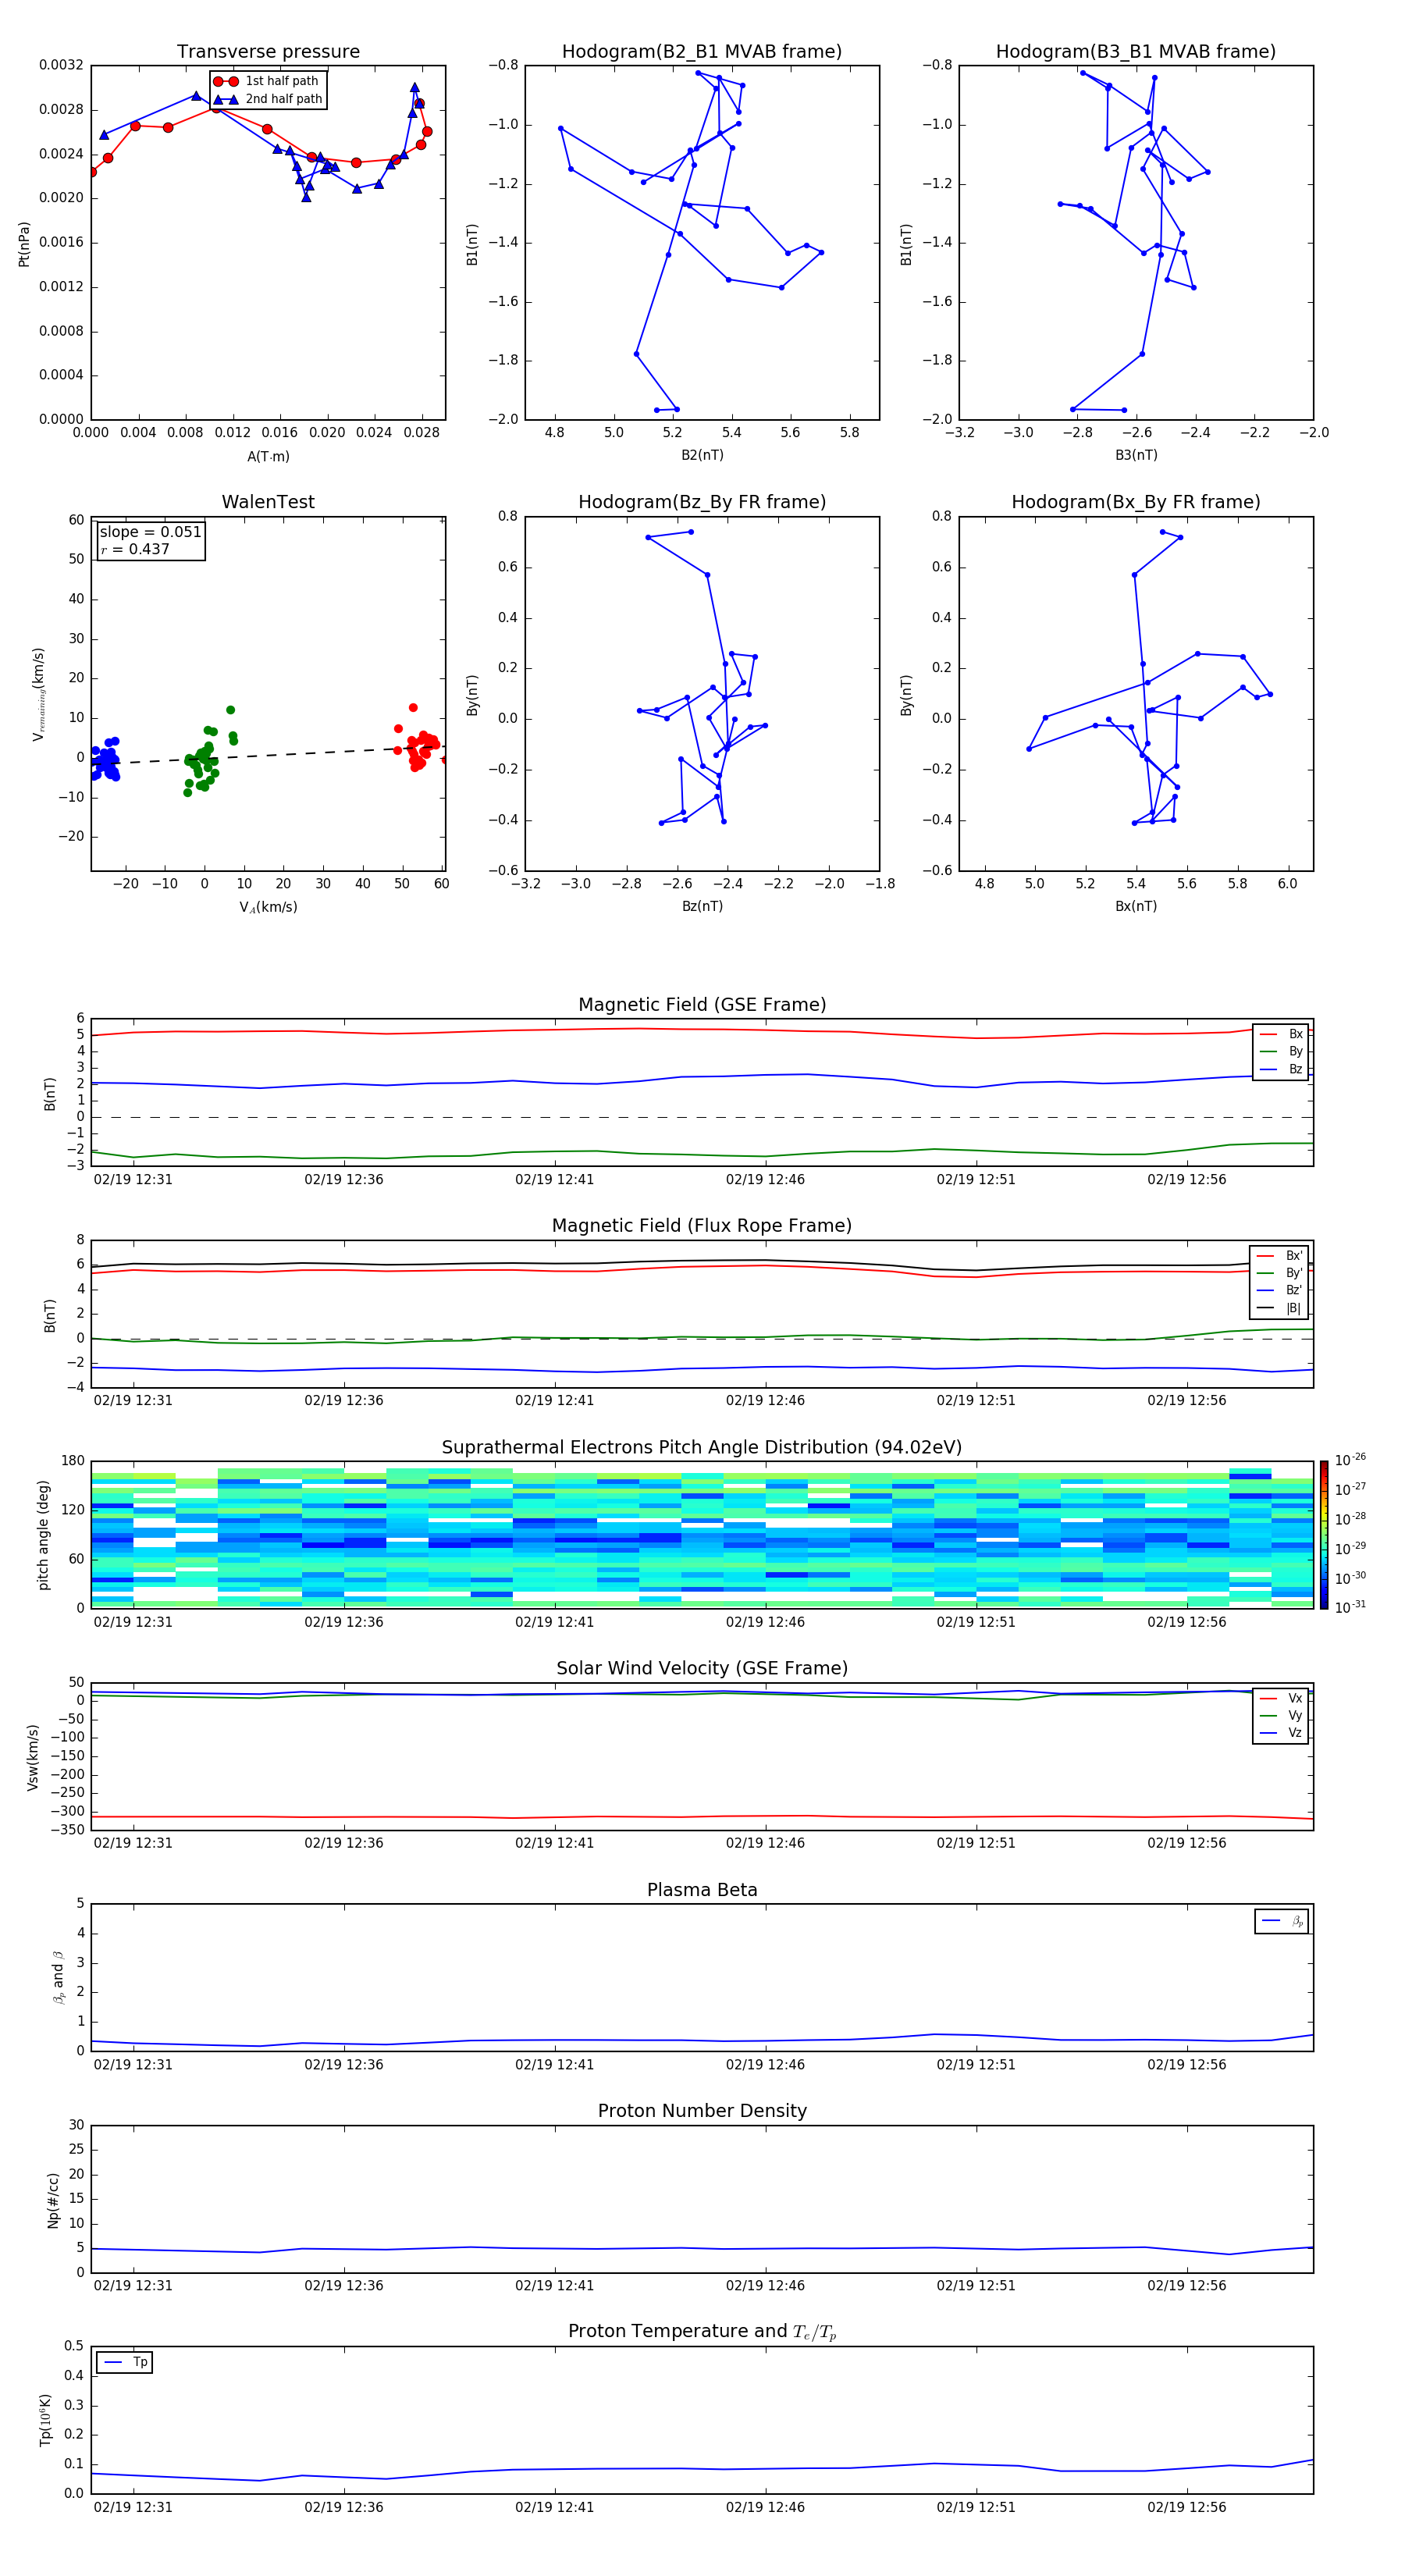The image size is (1405, 2576).
Task: Click '02/19 12:56' tick under proton temperature
Action: (x=1187, y=2507)
